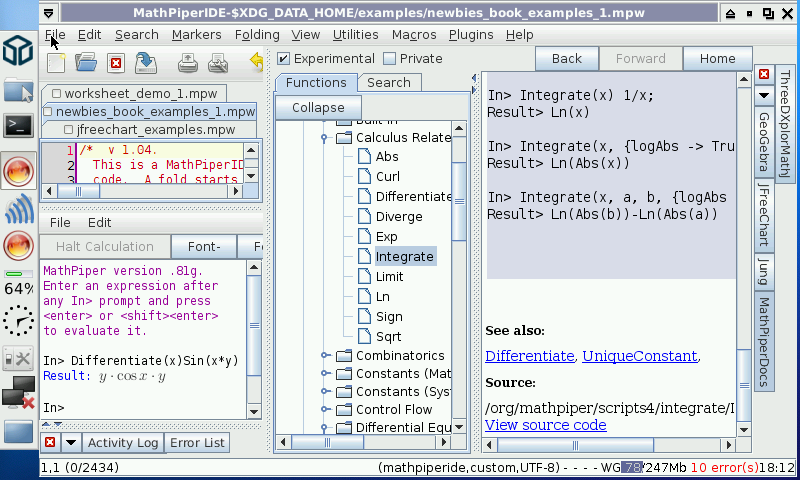Screen dimensions: 800x480
Task: Click the clock icon in side panel
Action: [x=18, y=320]
